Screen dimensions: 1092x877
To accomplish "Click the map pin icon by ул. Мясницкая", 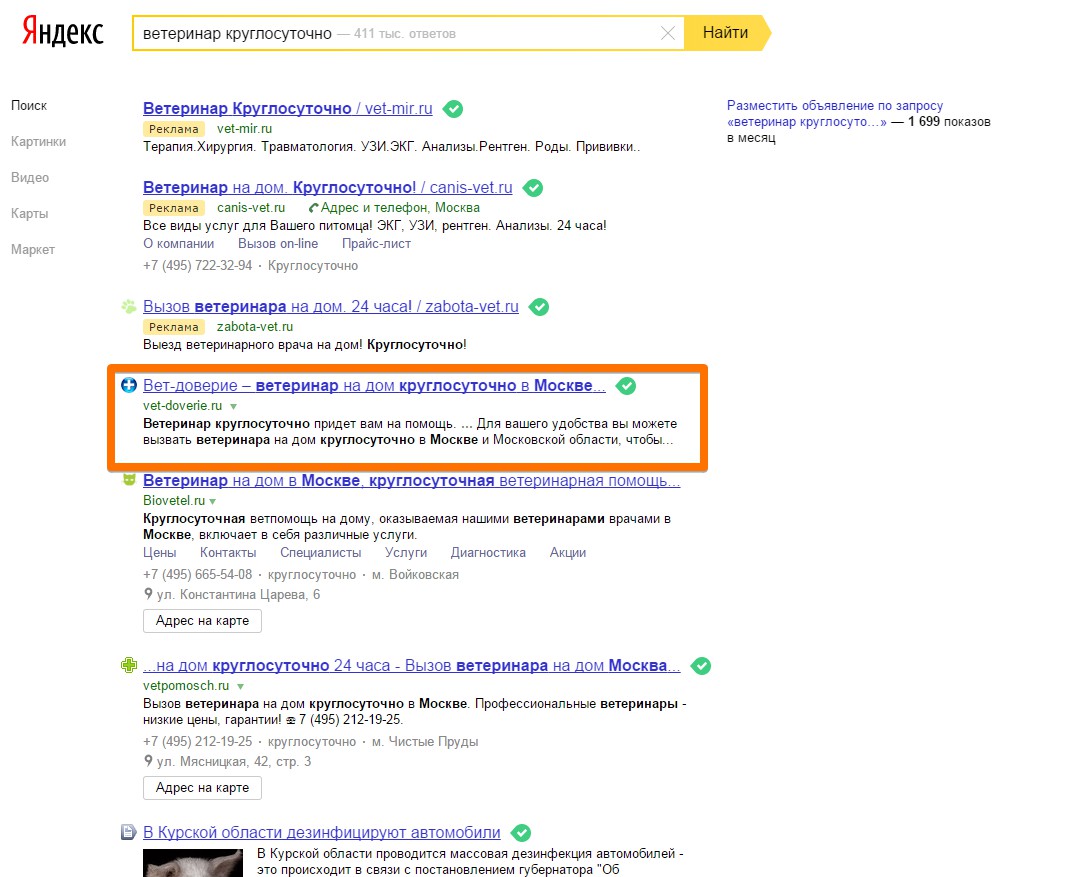I will [148, 761].
